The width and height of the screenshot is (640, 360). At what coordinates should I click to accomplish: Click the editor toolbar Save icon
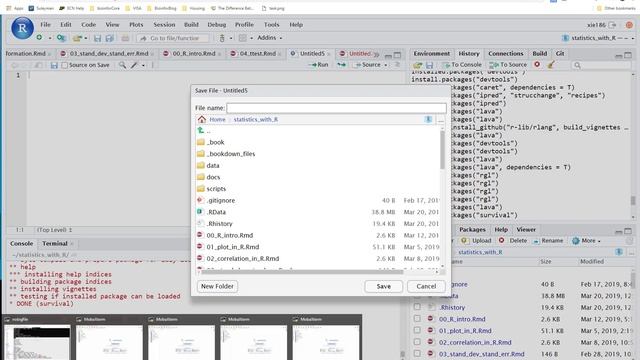[54, 65]
